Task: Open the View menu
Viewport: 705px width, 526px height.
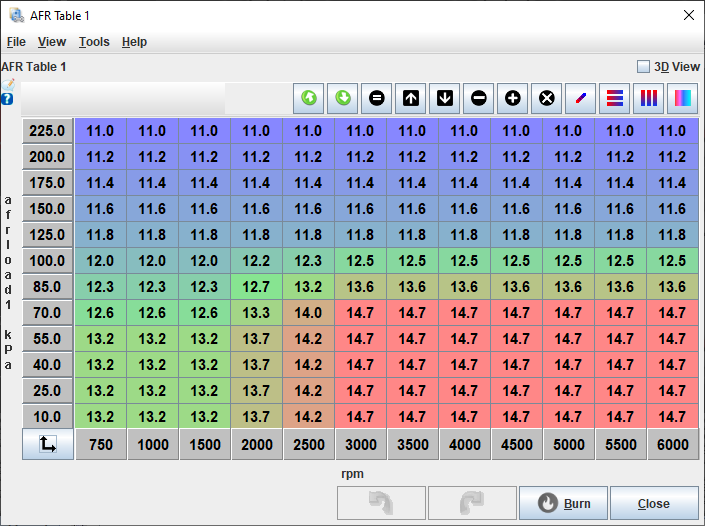Action: point(52,42)
